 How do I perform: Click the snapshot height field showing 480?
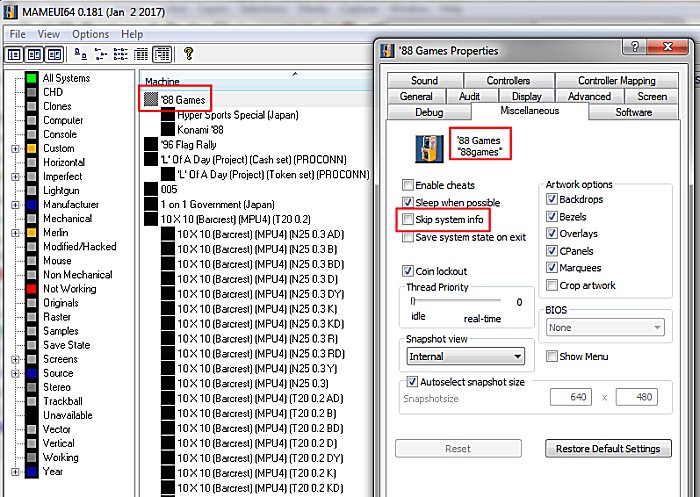click(x=637, y=397)
